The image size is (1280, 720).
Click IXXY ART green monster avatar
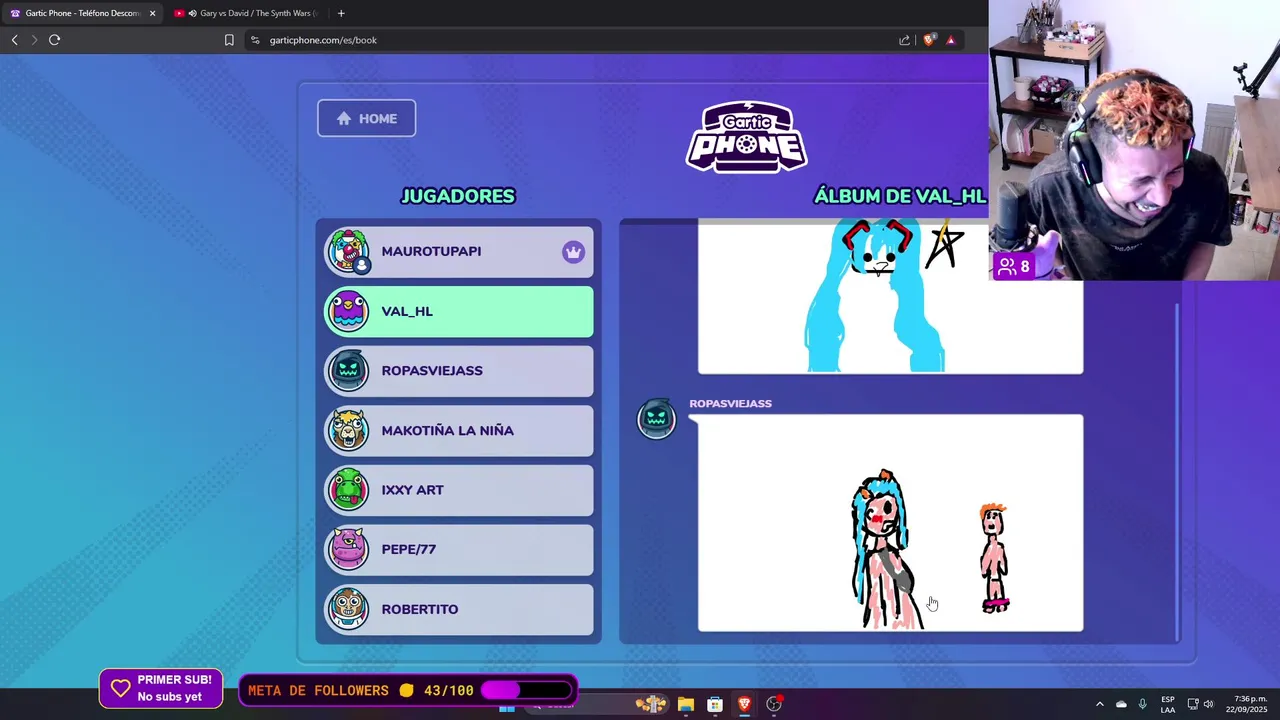click(348, 490)
